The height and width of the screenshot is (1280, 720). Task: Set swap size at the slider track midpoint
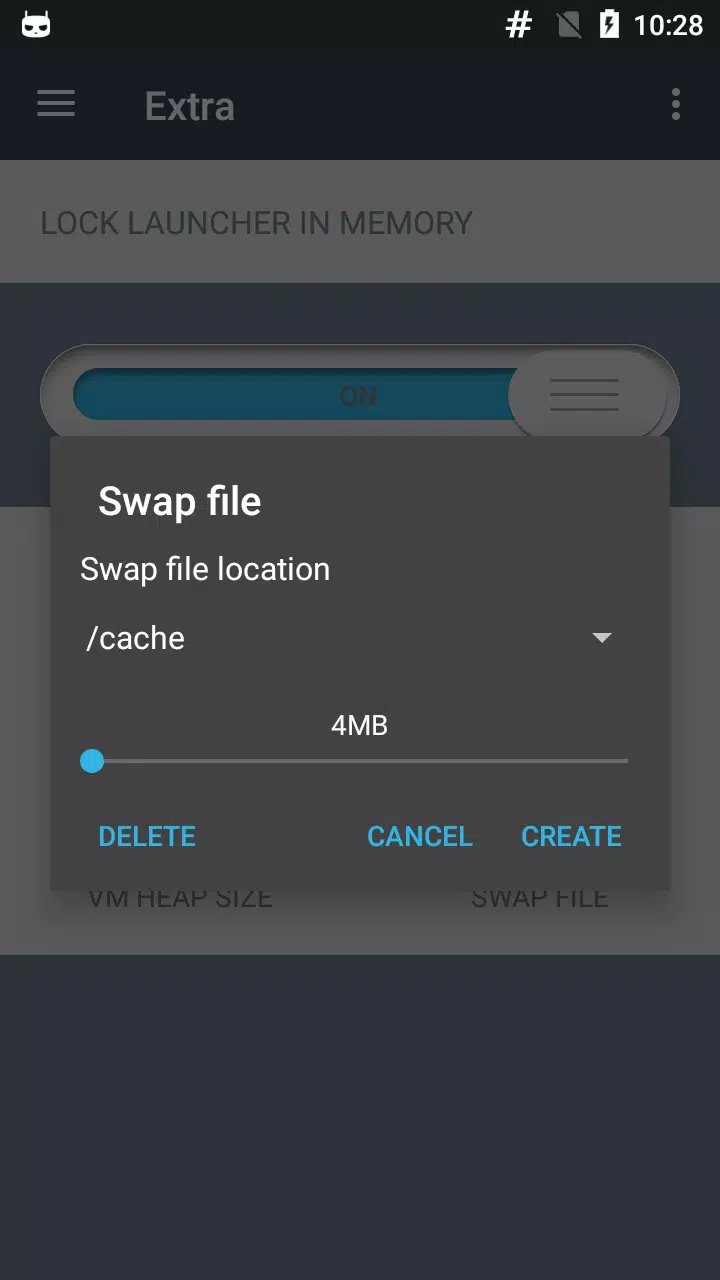(x=360, y=761)
